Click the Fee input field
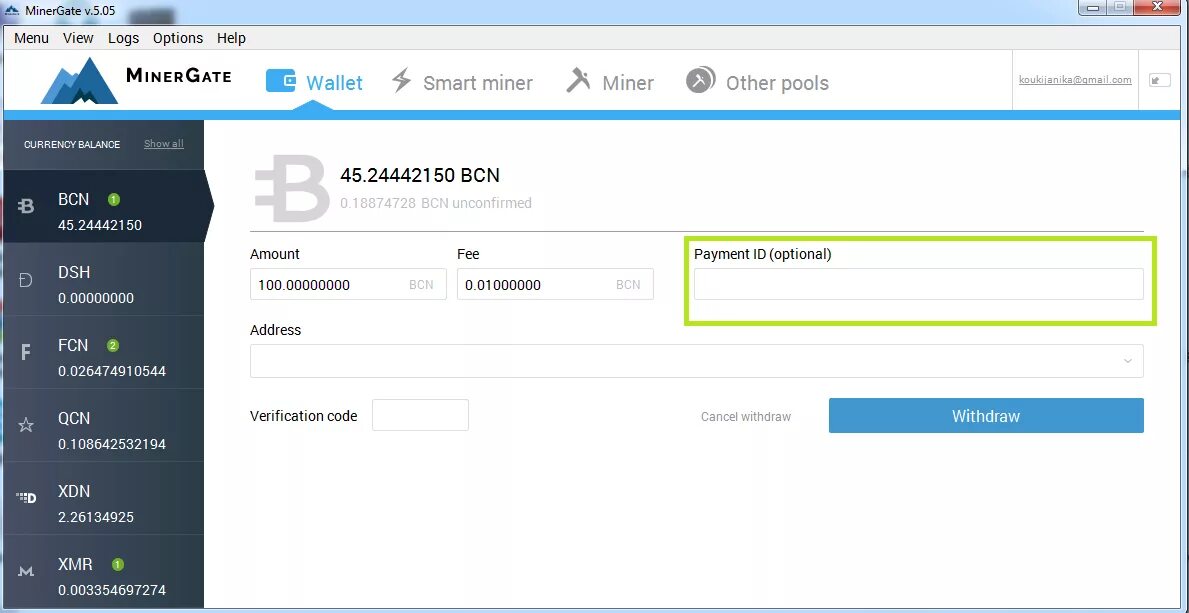Screen dimensions: 1189x613 point(555,284)
